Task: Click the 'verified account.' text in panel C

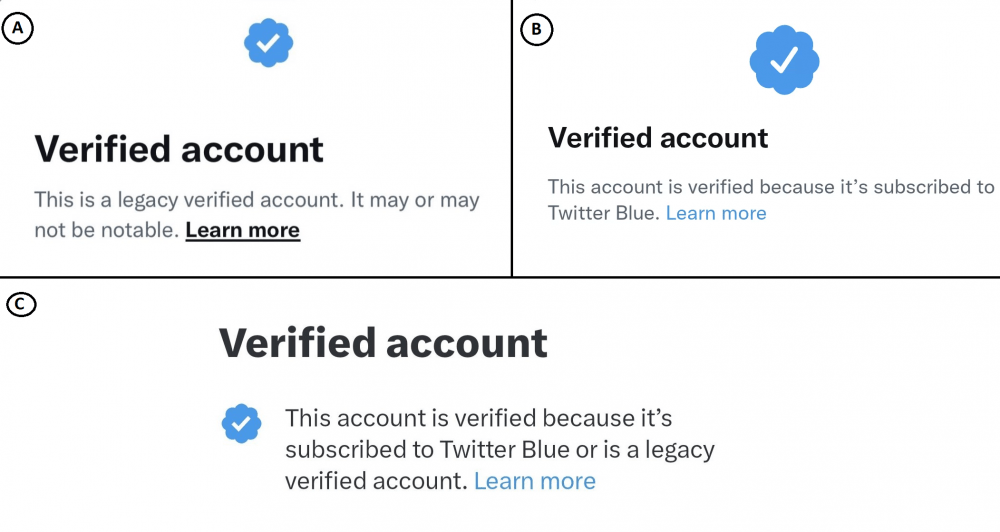Action: [x=376, y=481]
